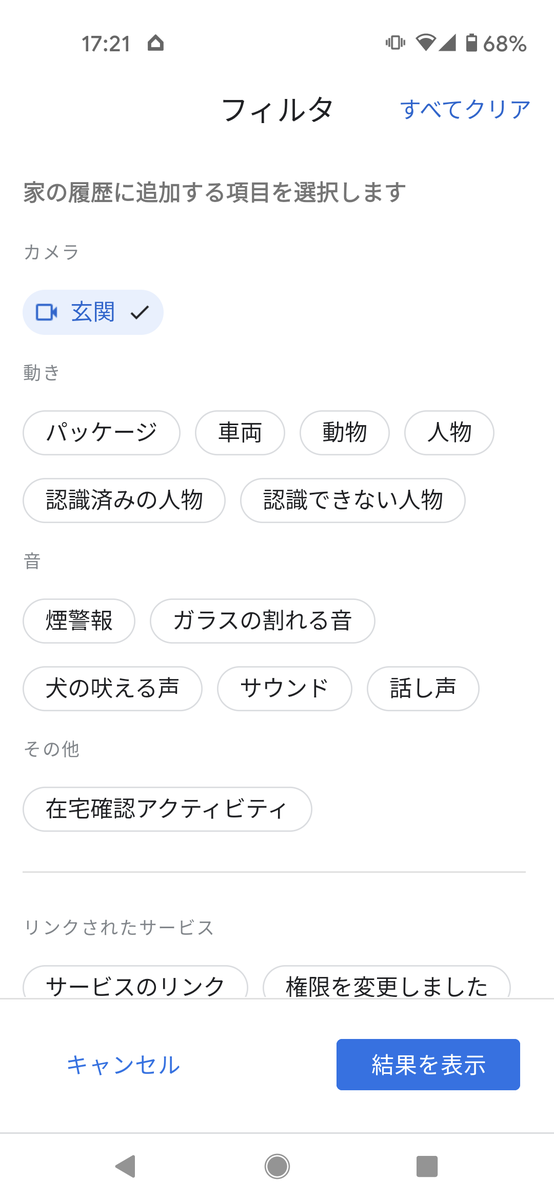Tap the checkmark on 玄関 chip
Viewport: 554px width, 1200px height.
[140, 312]
